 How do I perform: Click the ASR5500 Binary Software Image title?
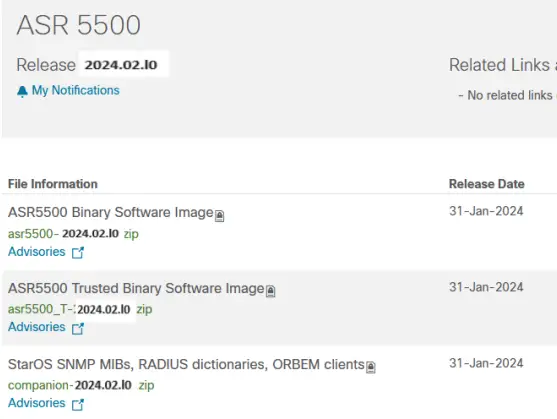pos(110,212)
